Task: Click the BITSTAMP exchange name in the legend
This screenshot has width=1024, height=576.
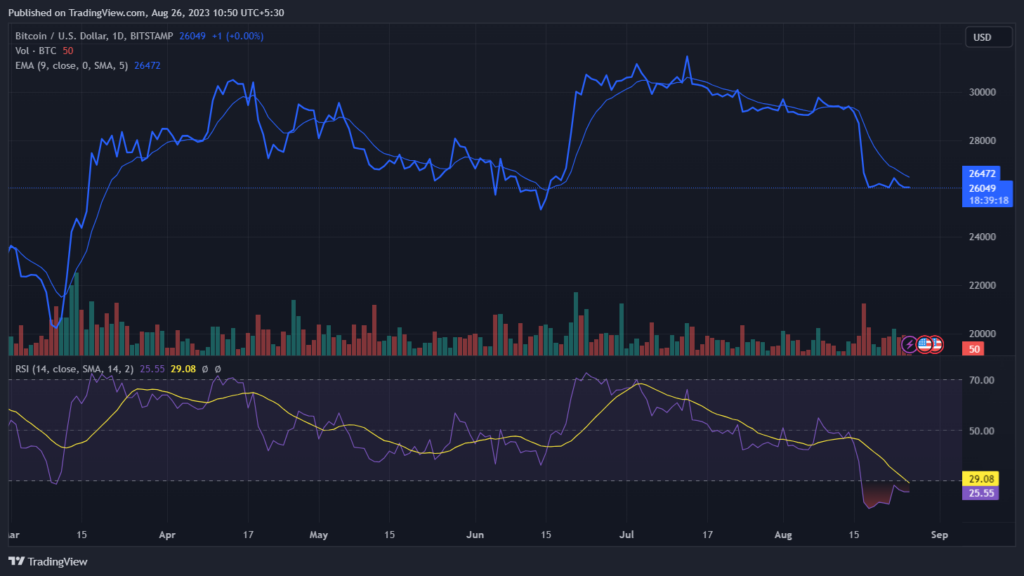Action: point(153,36)
